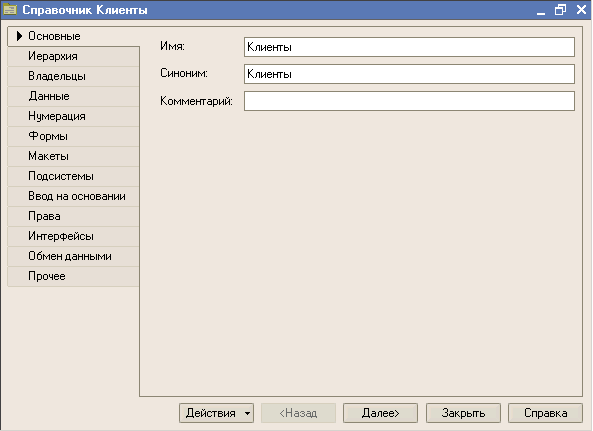Switch to the Макеты tab
The width and height of the screenshot is (593, 431).
pyautogui.click(x=73, y=157)
